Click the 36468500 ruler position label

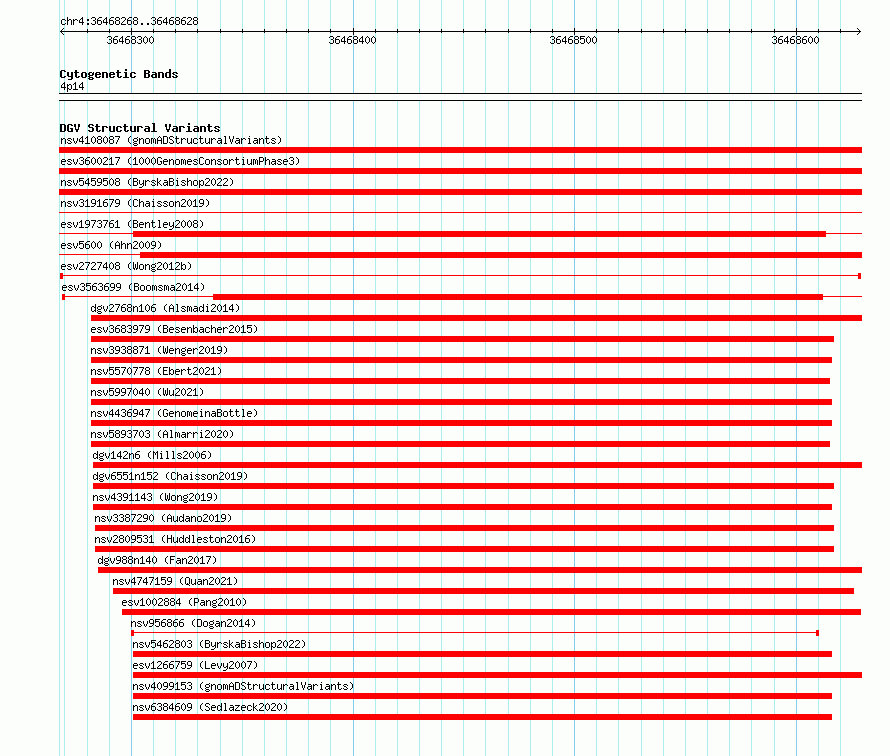[573, 40]
